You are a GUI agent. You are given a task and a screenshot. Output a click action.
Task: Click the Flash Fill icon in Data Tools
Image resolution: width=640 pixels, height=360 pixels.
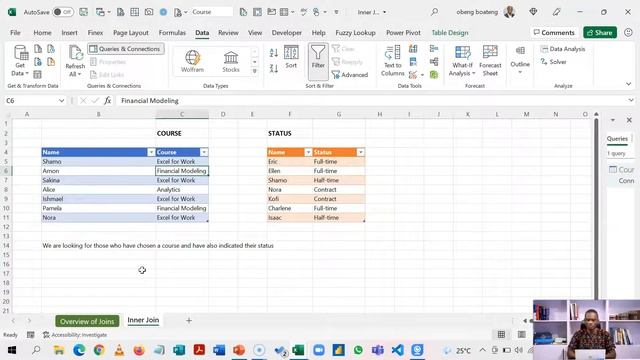[413, 49]
